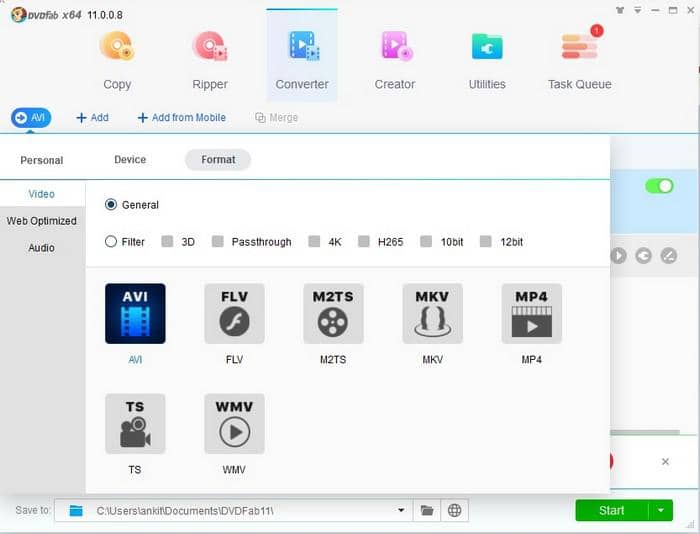The width and height of the screenshot is (700, 534).
Task: Click the Add button
Action: tap(92, 117)
